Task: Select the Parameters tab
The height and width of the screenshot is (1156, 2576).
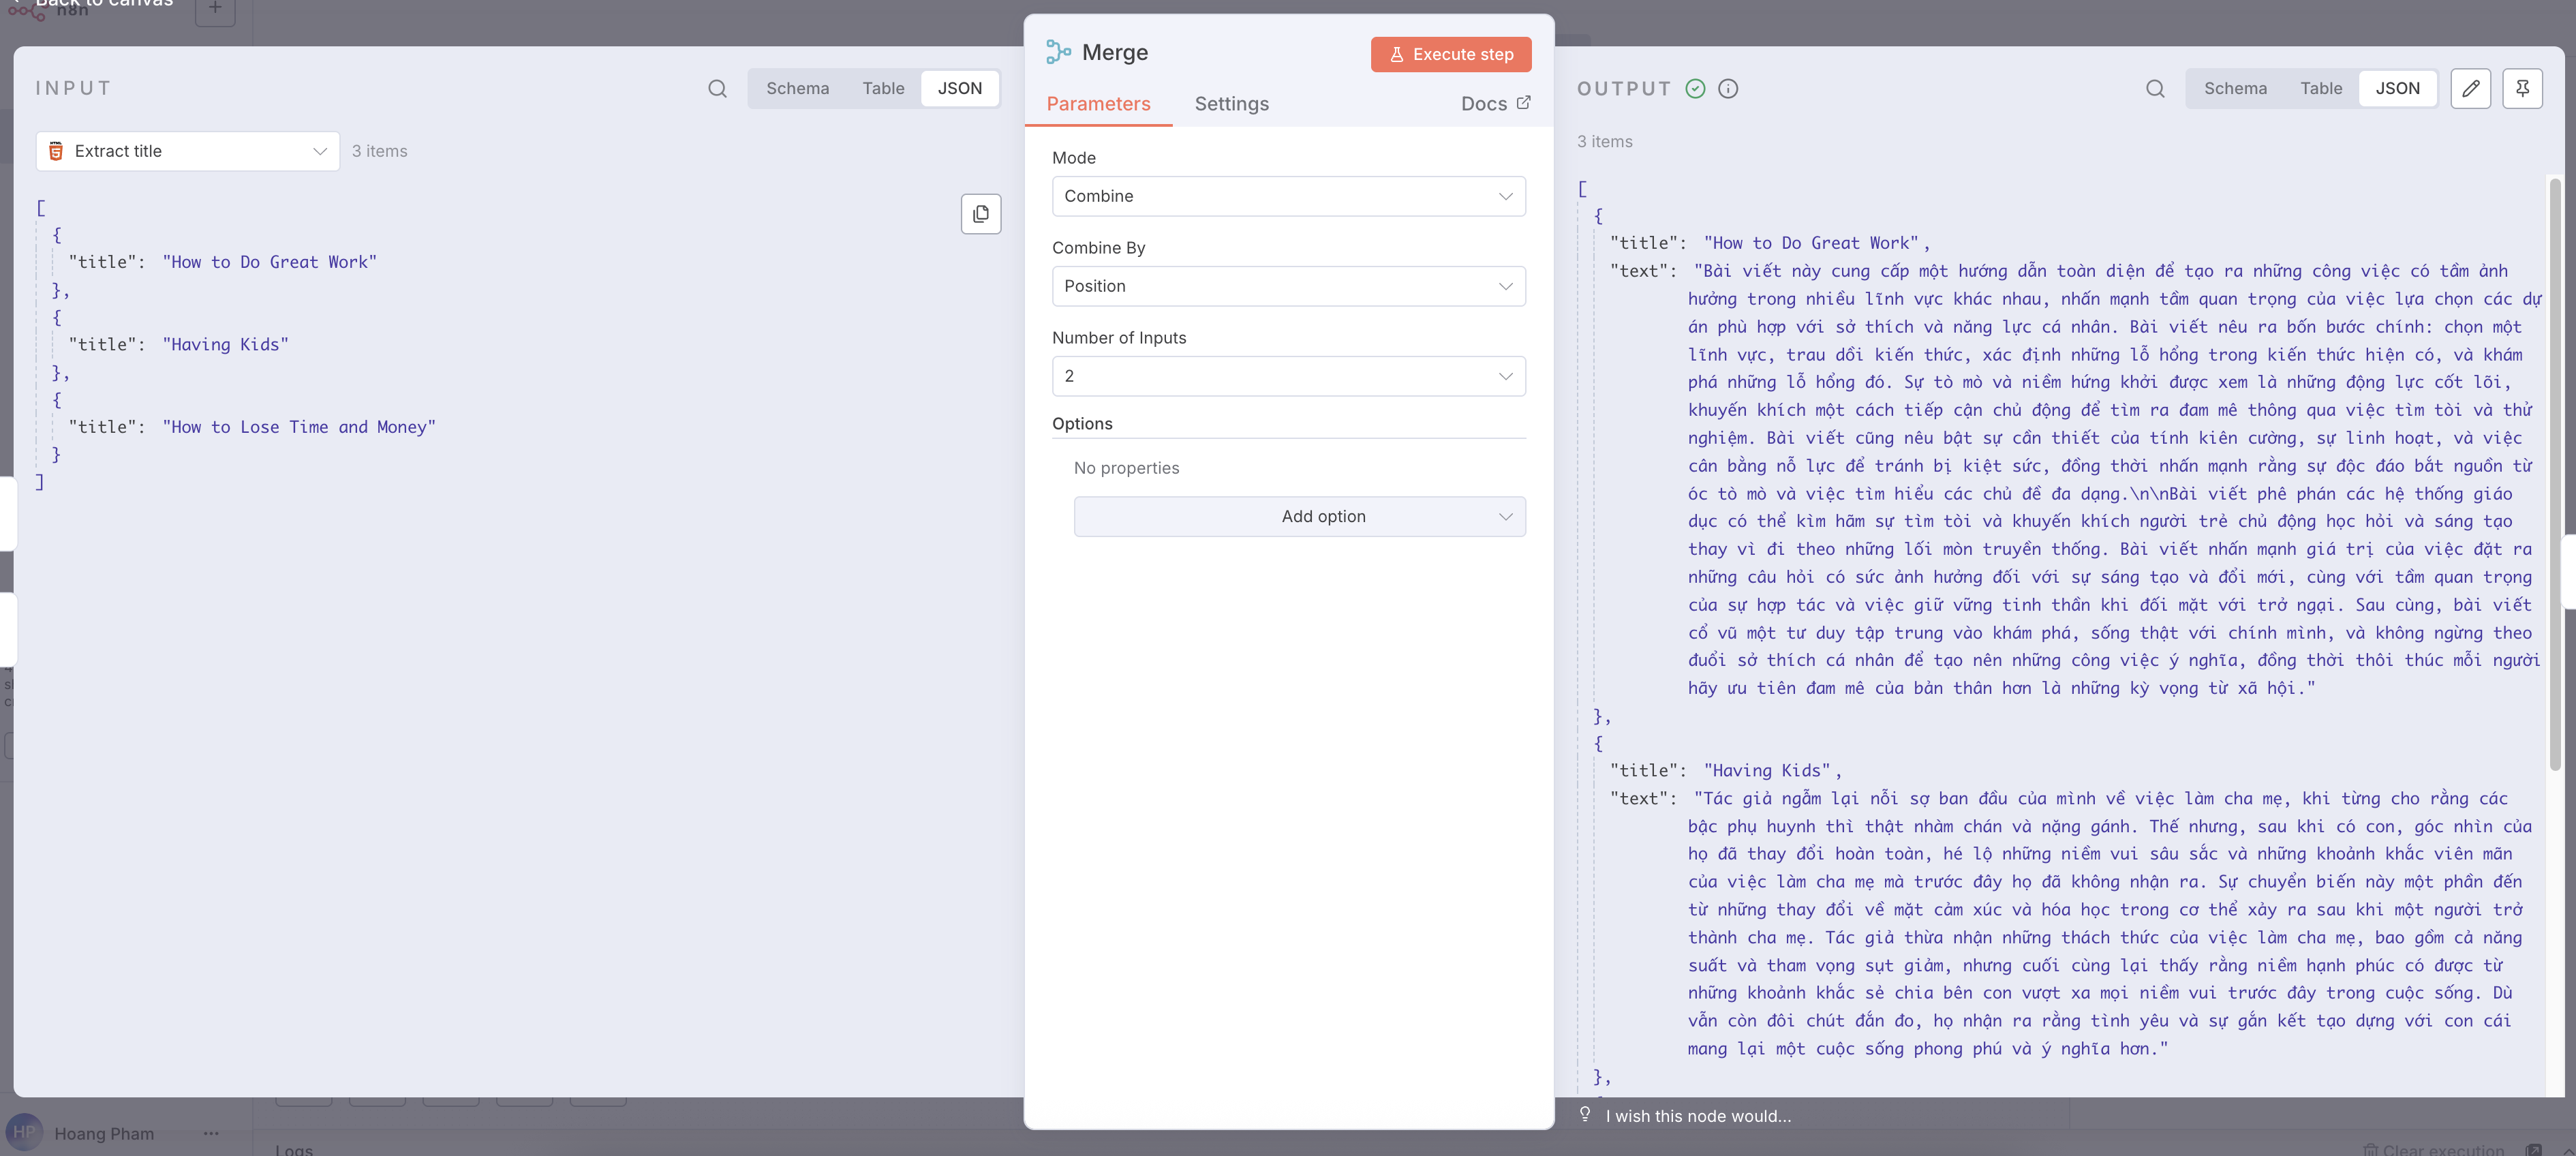Action: pos(1098,103)
